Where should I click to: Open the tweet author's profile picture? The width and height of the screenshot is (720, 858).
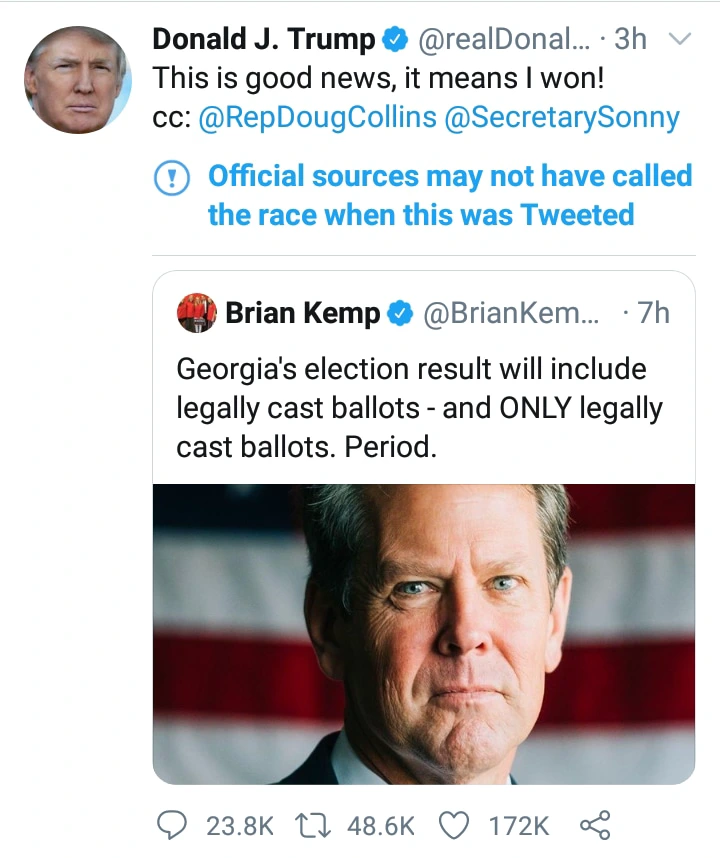(78, 80)
